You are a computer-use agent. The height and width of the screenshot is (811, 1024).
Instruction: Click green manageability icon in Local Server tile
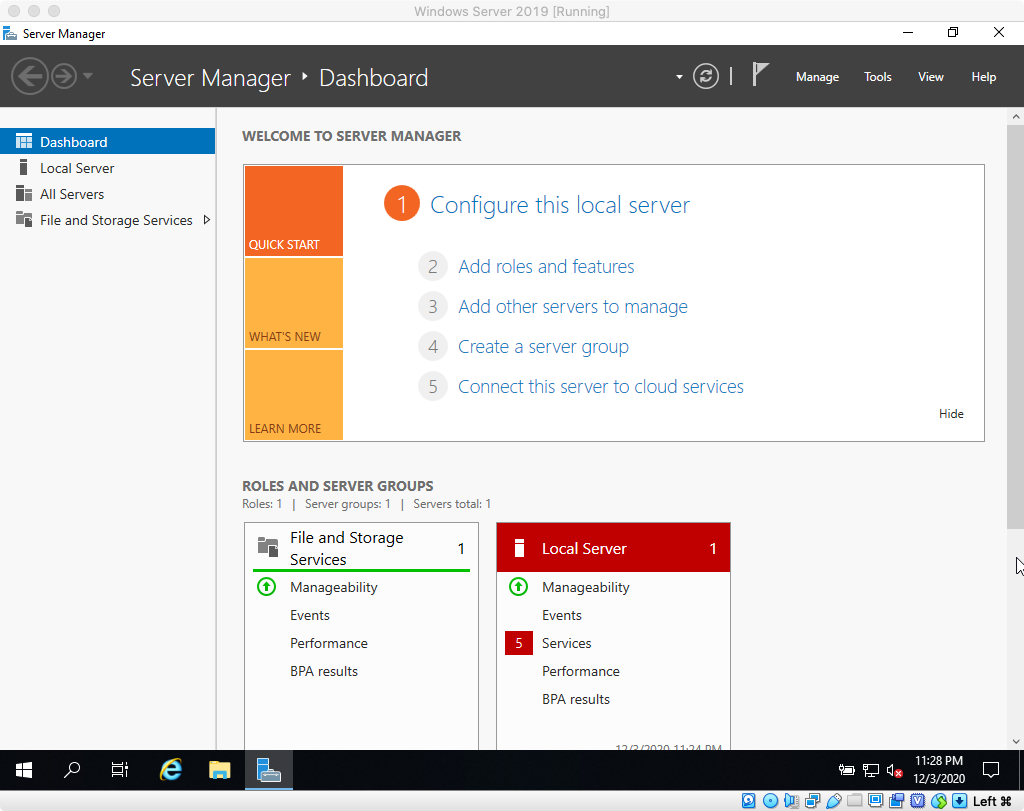click(x=519, y=586)
